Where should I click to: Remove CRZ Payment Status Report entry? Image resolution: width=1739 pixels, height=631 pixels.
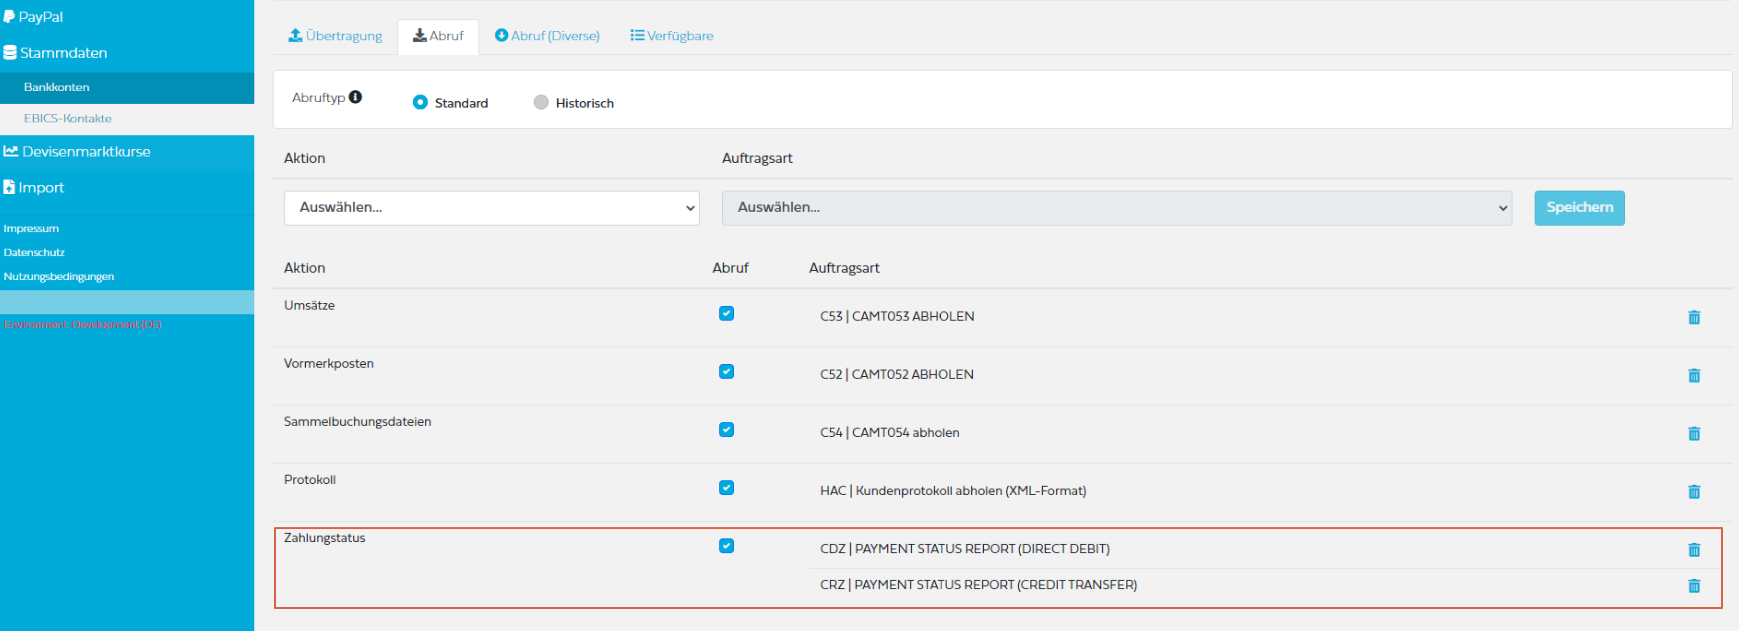click(x=1693, y=585)
